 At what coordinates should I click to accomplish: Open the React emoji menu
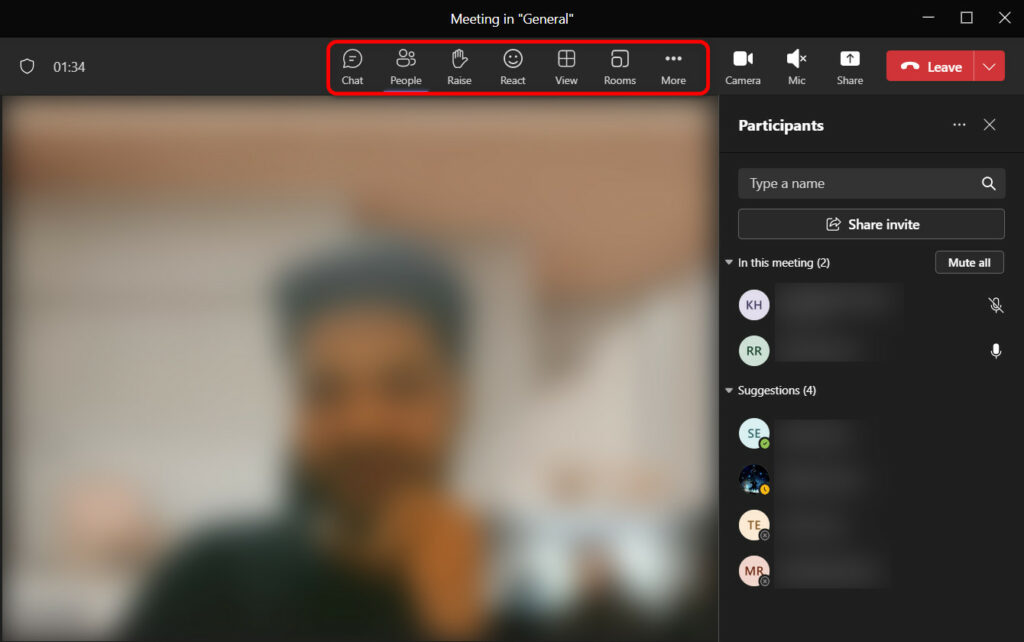coord(512,66)
